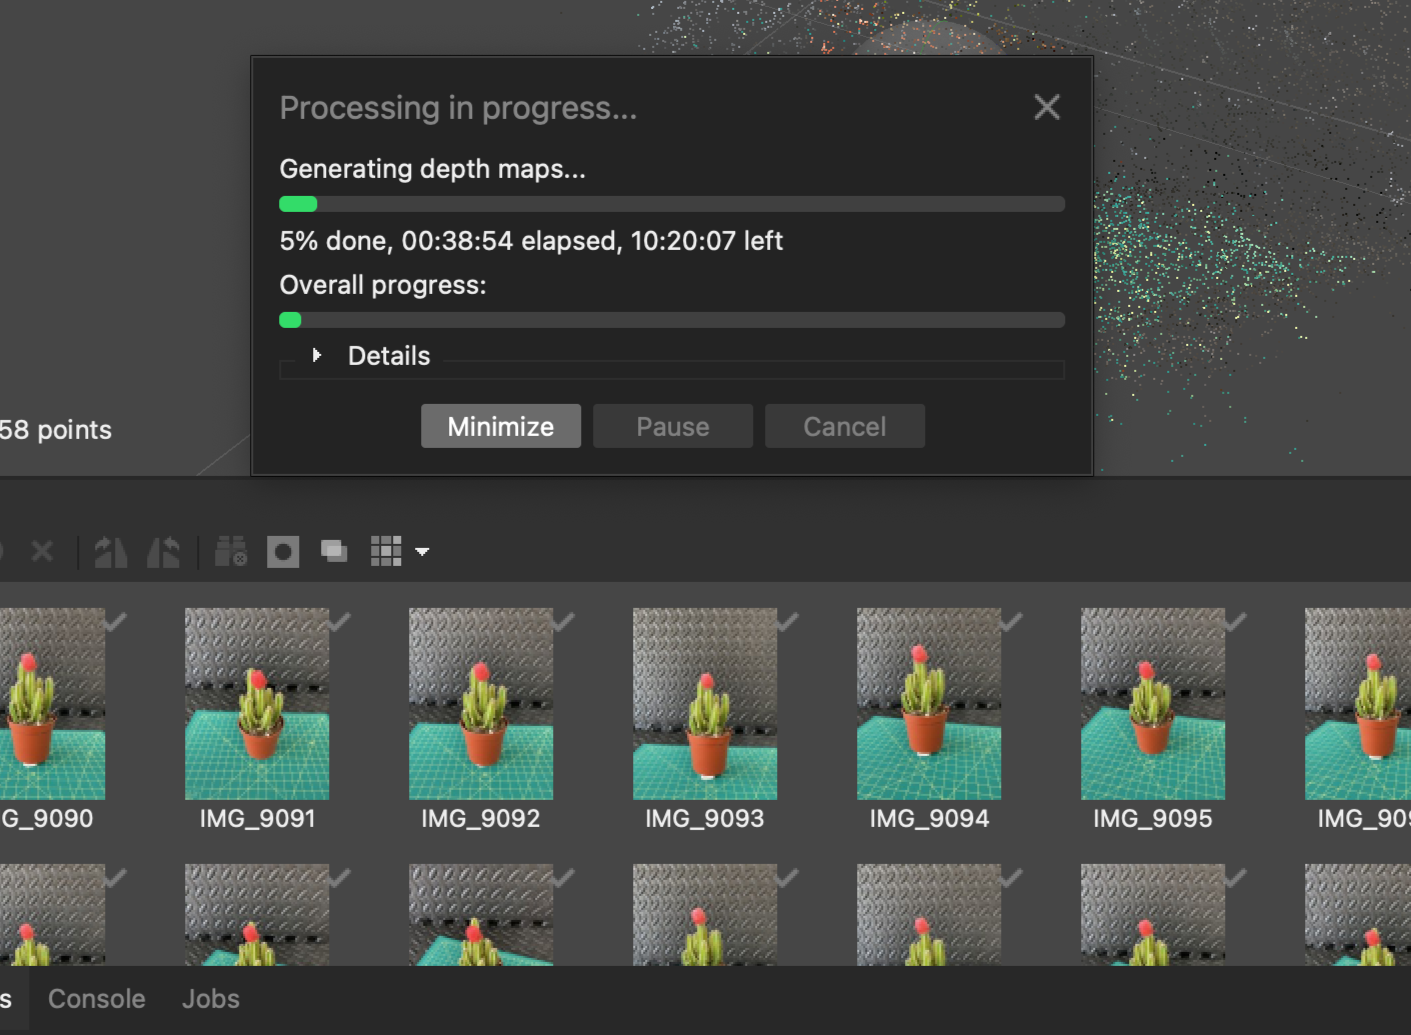Switch to the Console tab
The height and width of the screenshot is (1035, 1411).
[97, 999]
